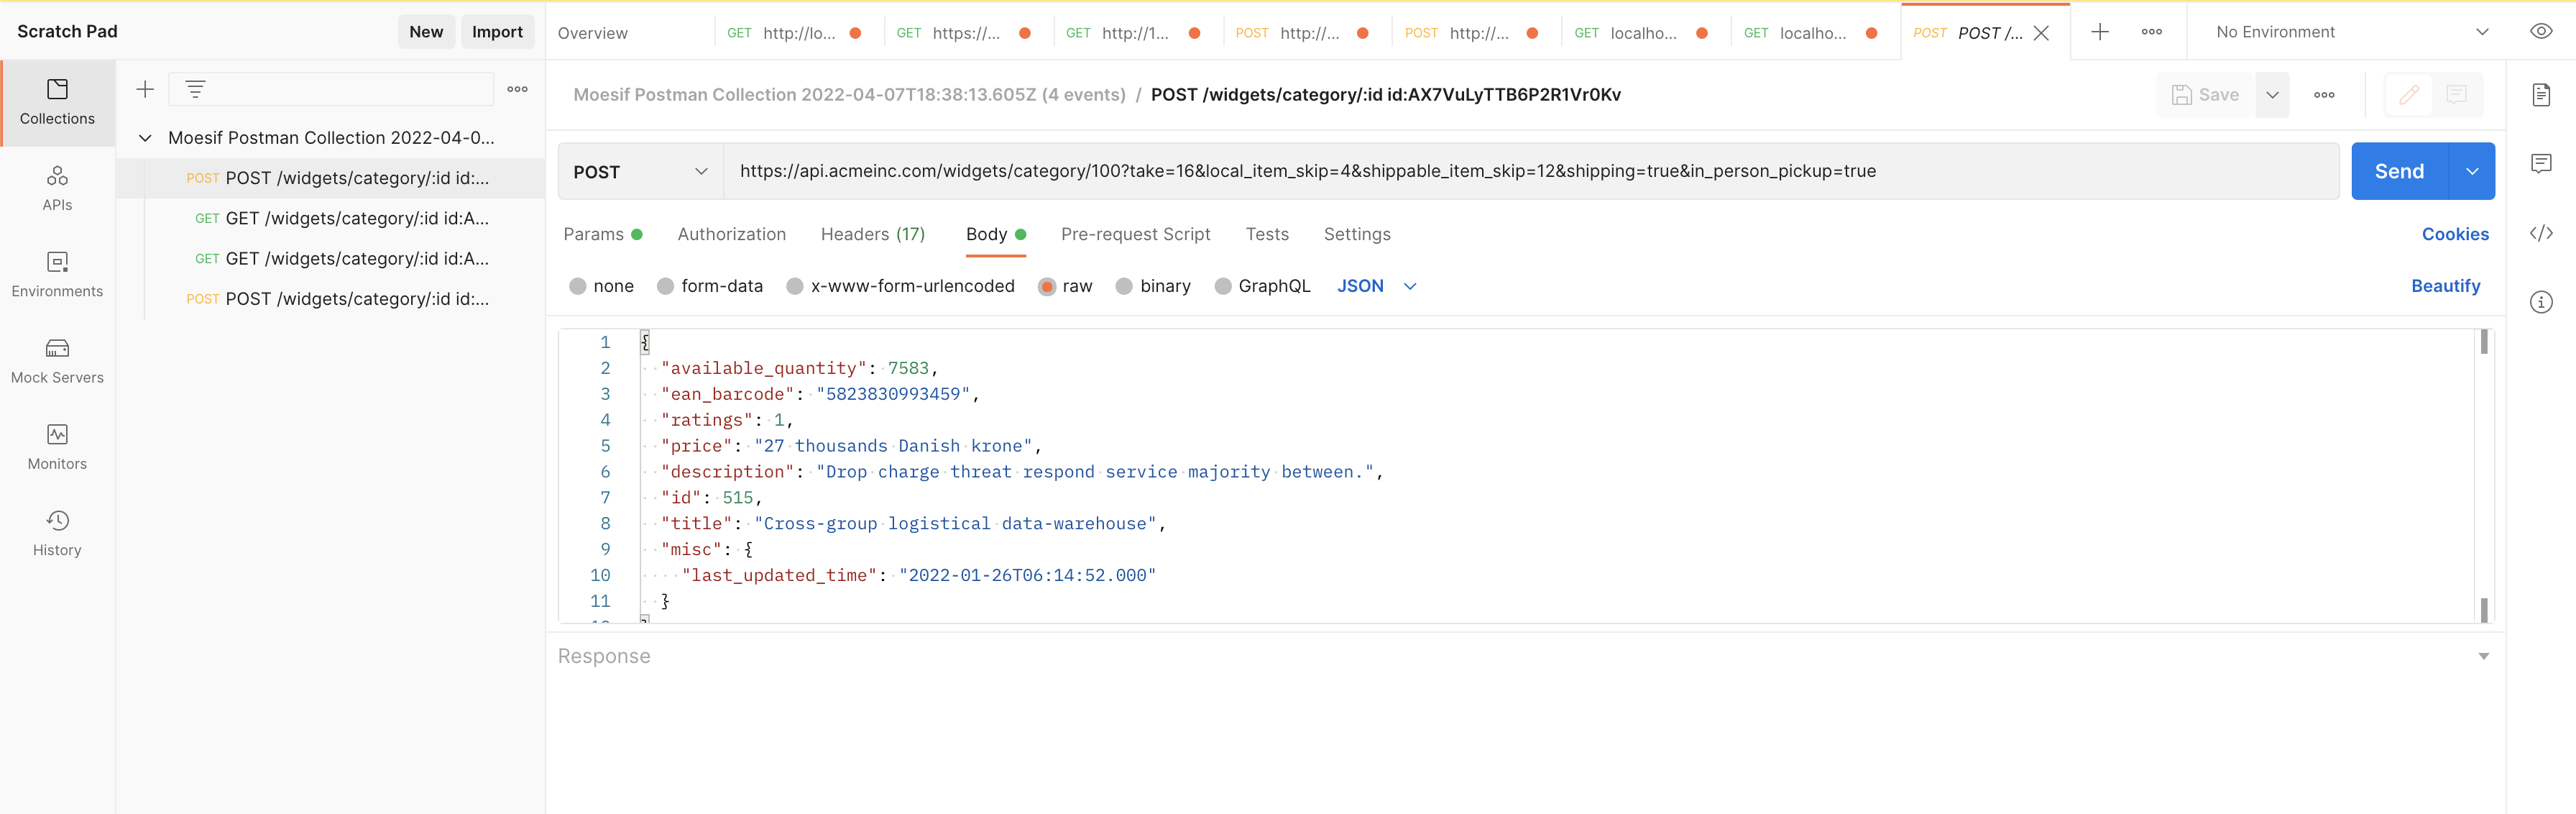The image size is (2576, 814).
Task: Select the first GET /widgets/category/:id request
Action: [331, 218]
